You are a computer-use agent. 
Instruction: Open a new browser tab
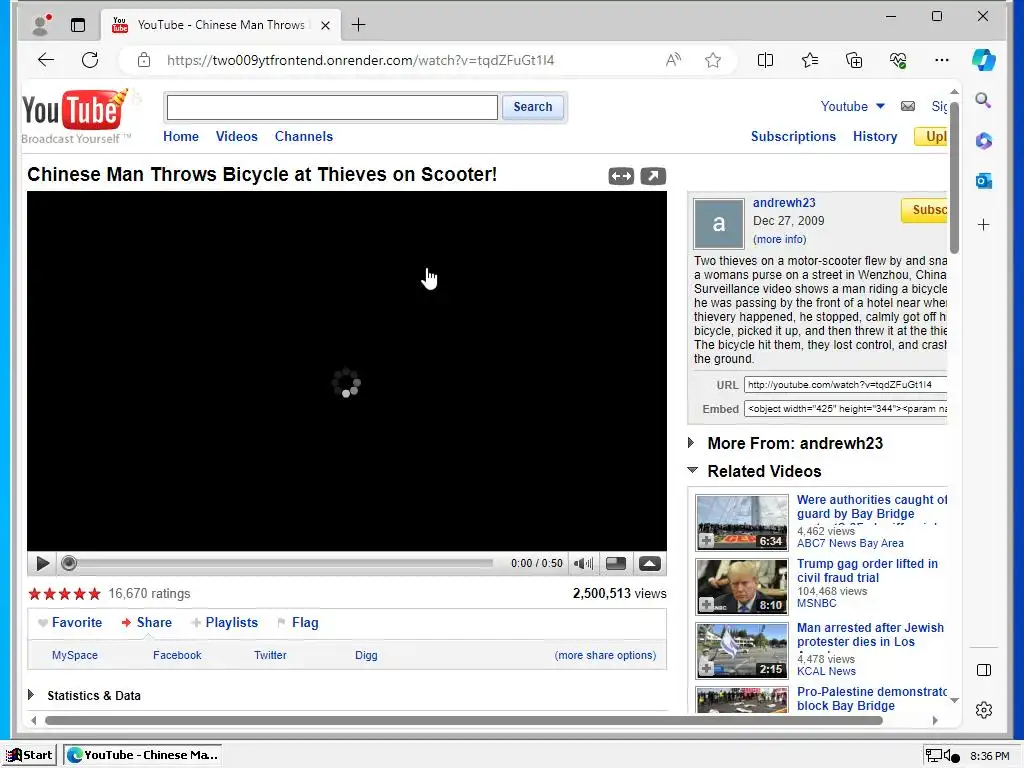coord(358,25)
